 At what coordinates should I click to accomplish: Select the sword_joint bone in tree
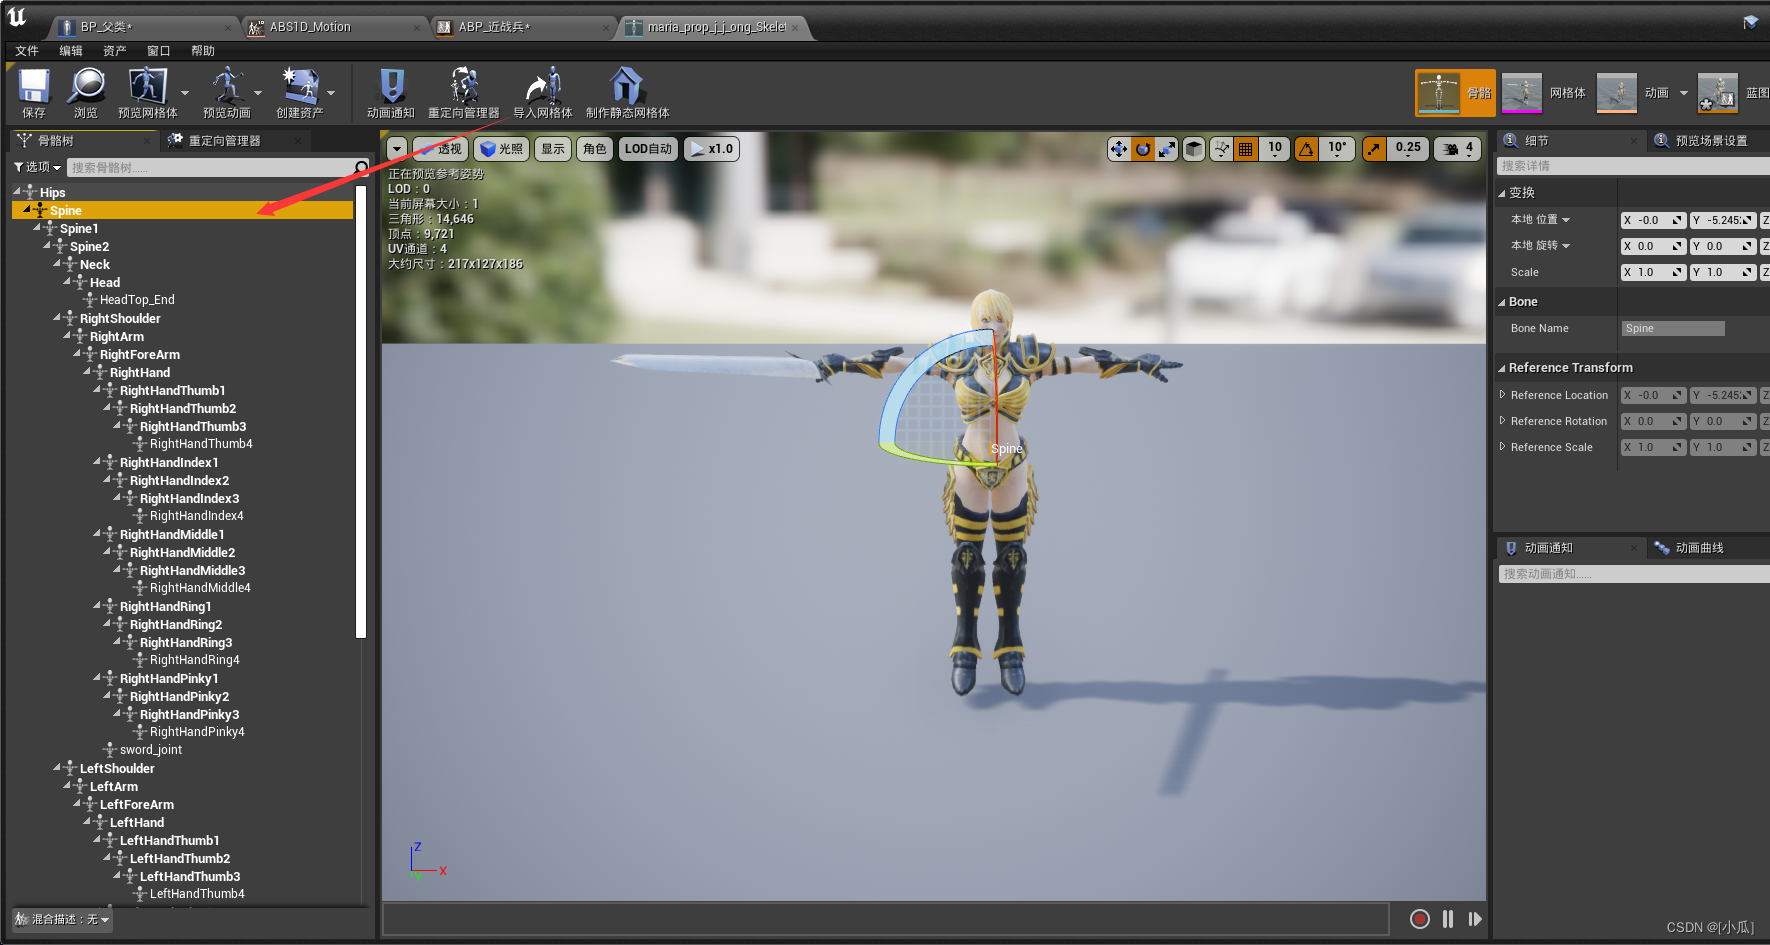click(x=151, y=750)
